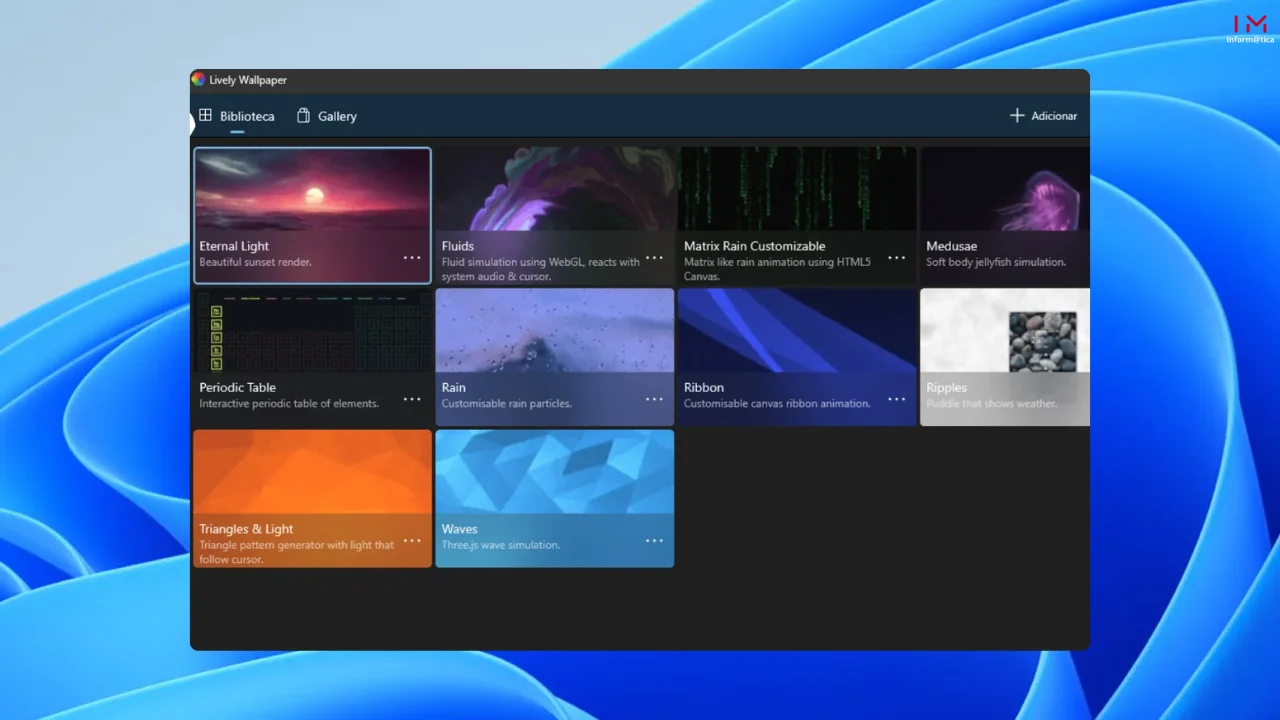Viewport: 1280px width, 720px height.
Task: Select the Triangles & Light thumbnail
Action: 312,472
